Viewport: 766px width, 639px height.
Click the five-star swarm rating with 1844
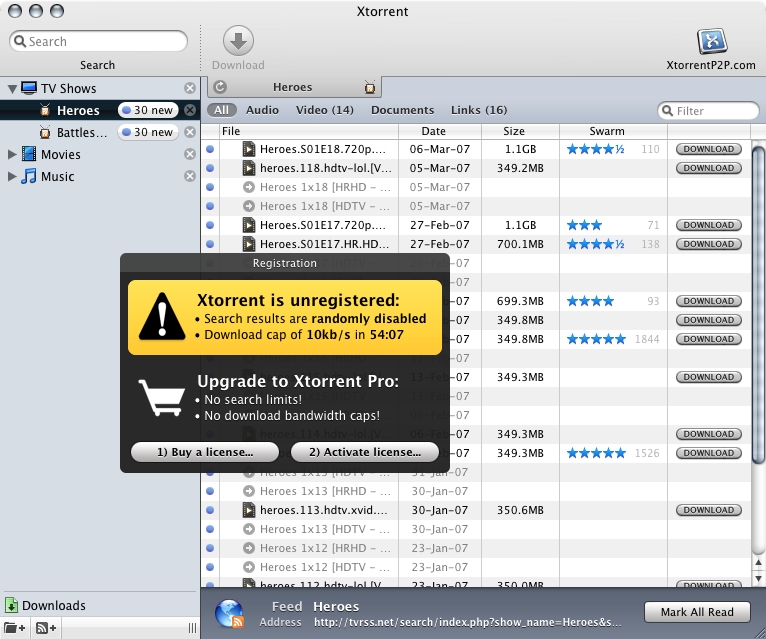[596, 339]
